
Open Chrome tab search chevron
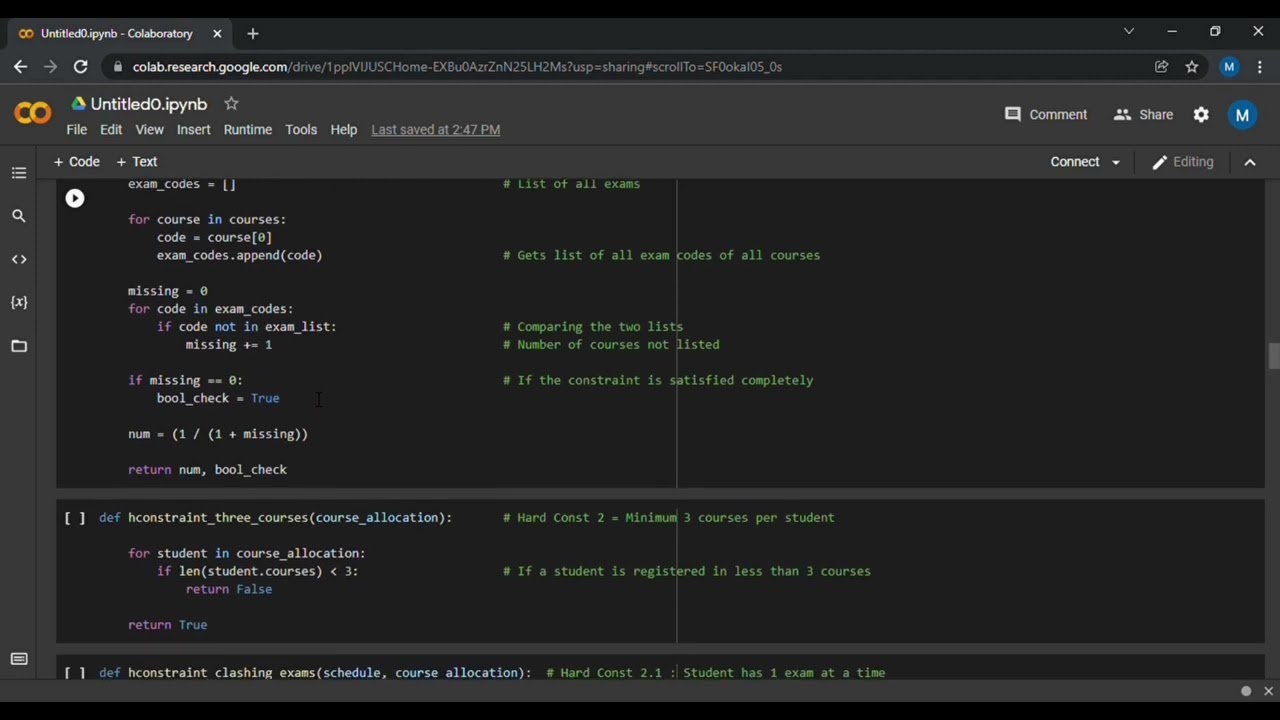(1129, 32)
